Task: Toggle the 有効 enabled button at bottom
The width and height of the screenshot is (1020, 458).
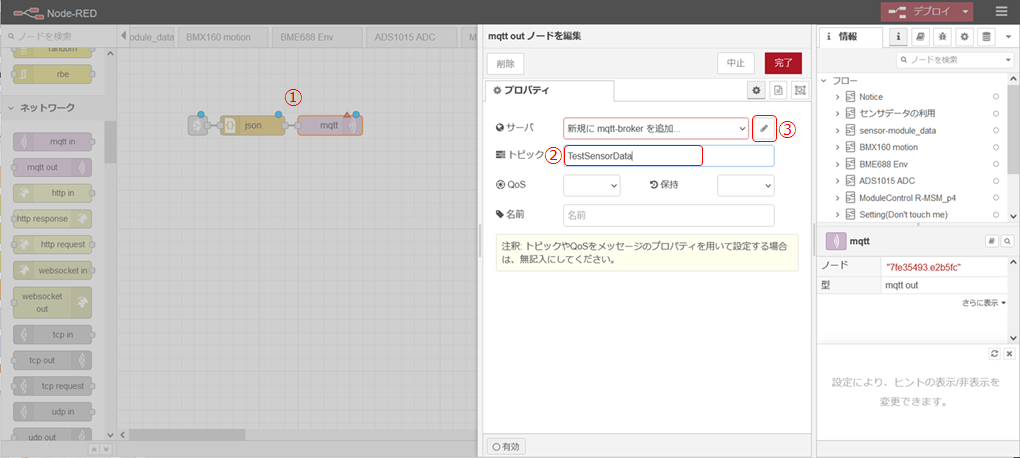Action: point(508,446)
